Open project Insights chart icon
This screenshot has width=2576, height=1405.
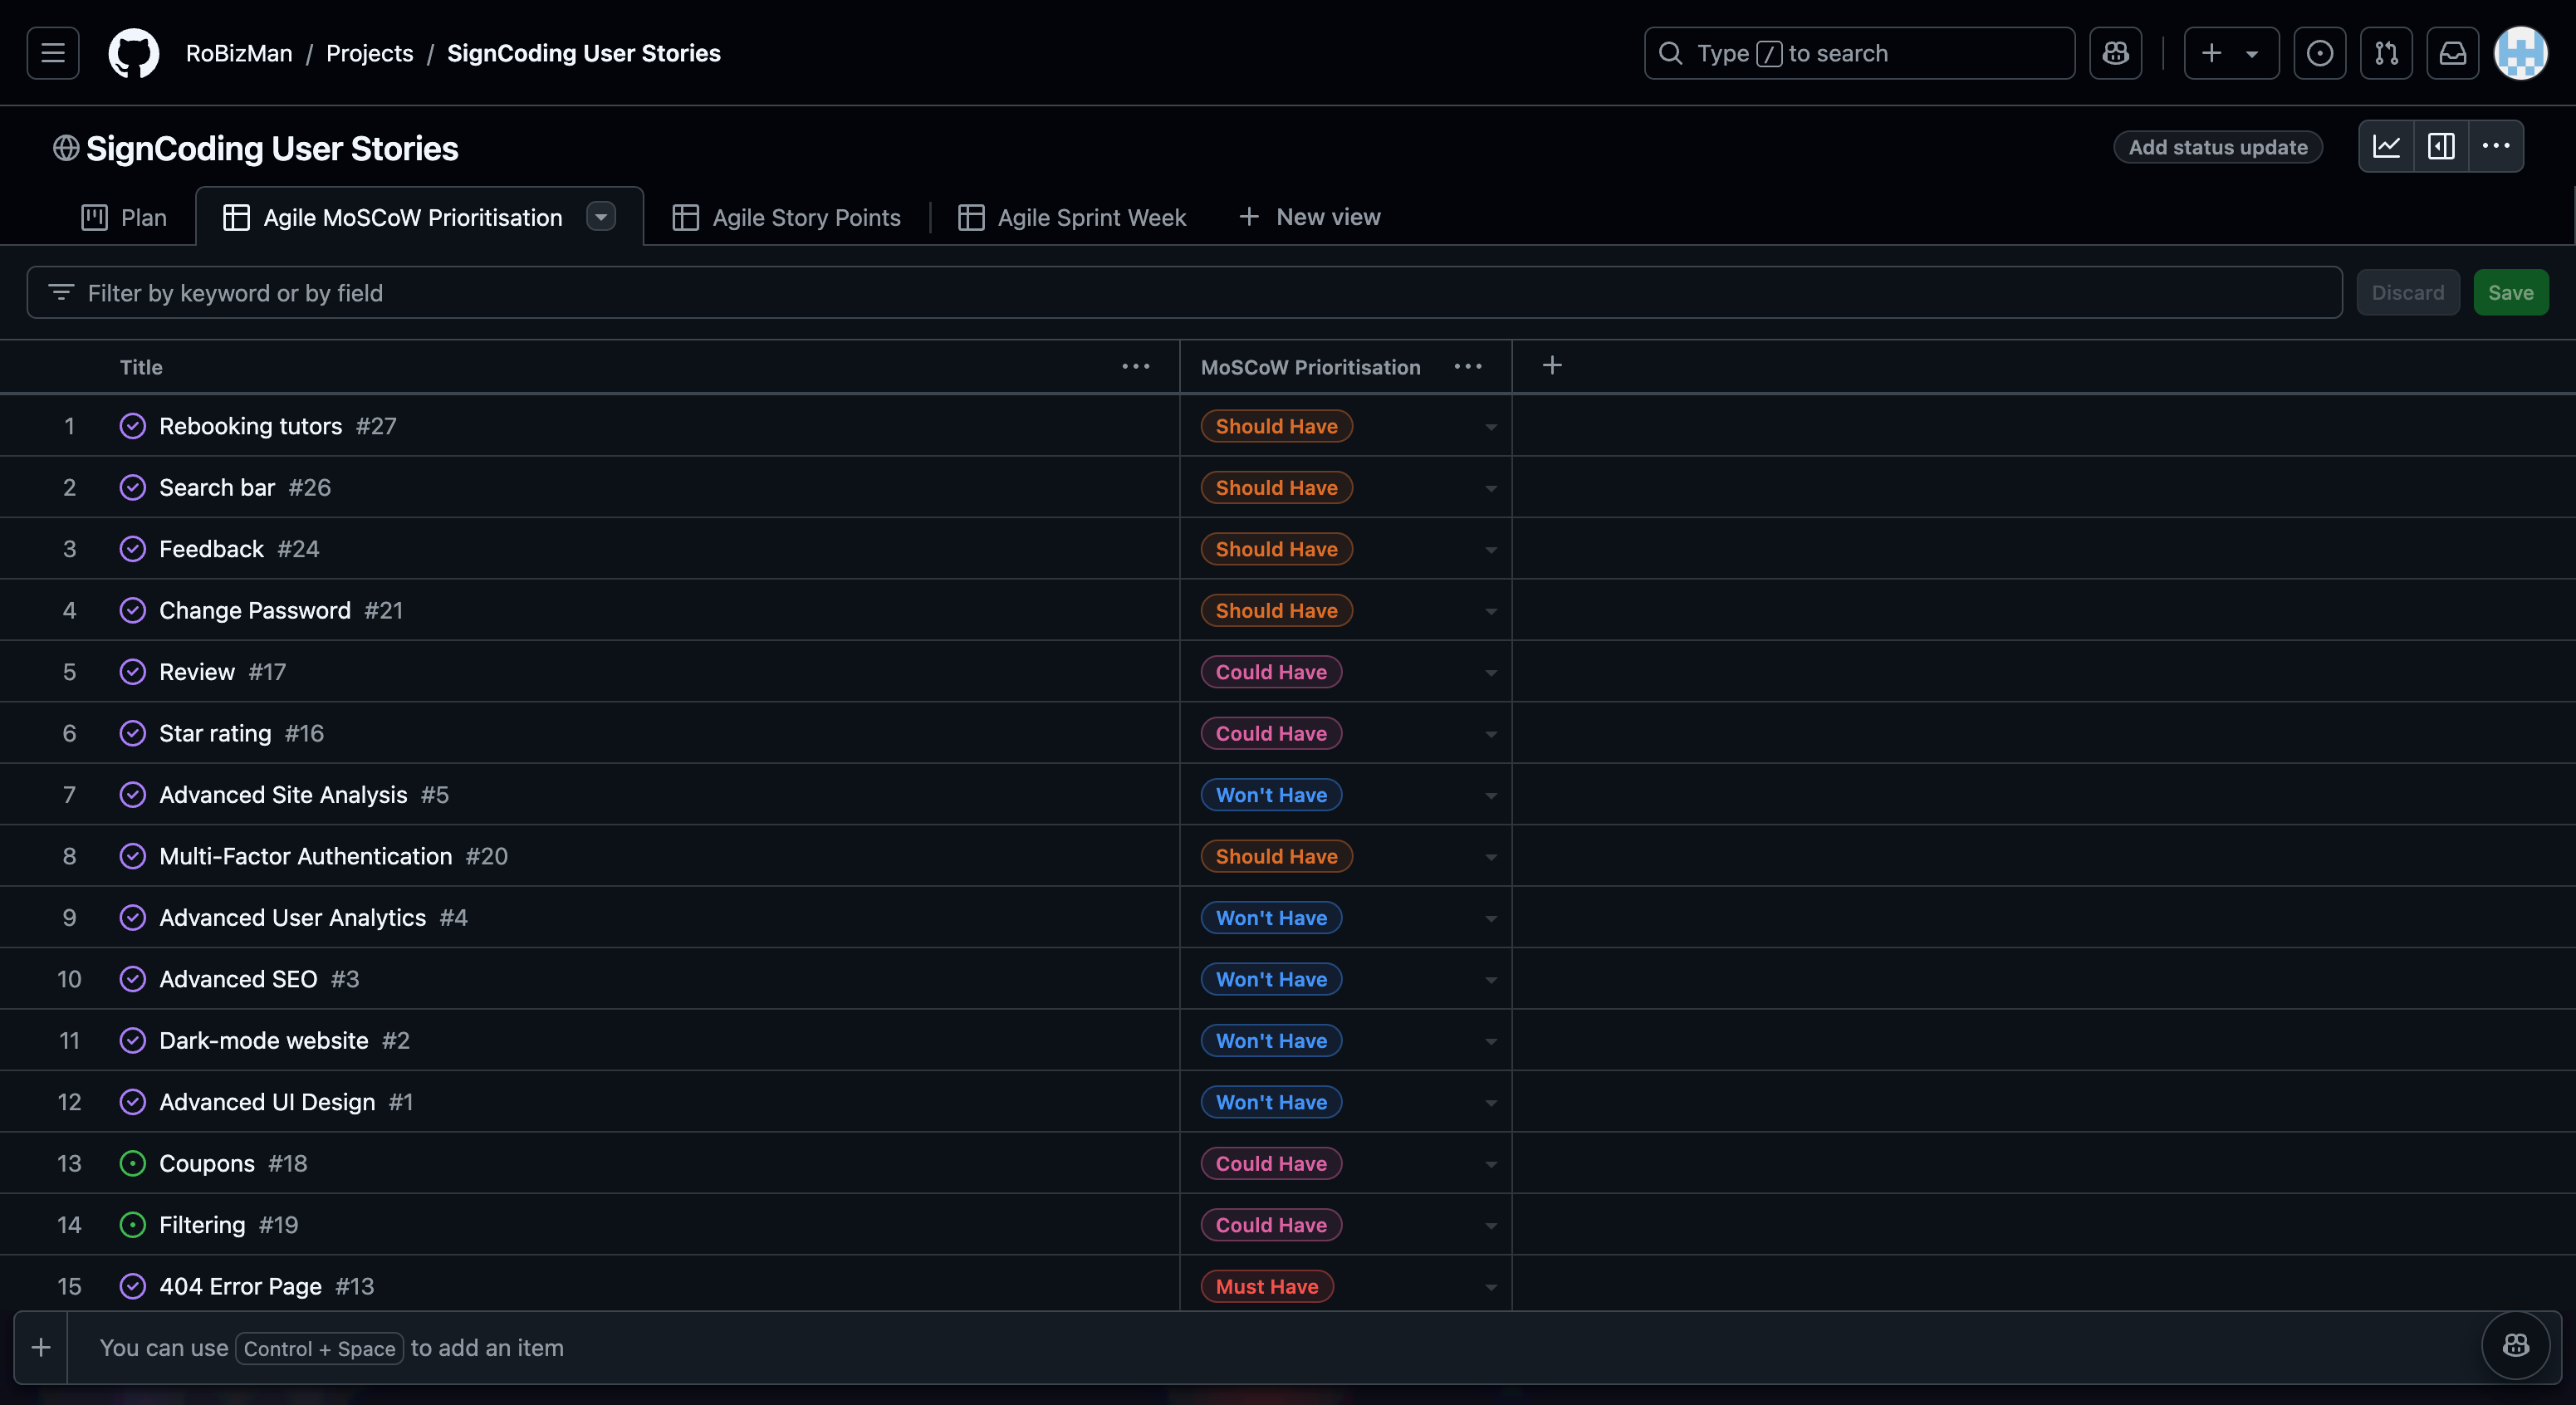[x=2386, y=146]
